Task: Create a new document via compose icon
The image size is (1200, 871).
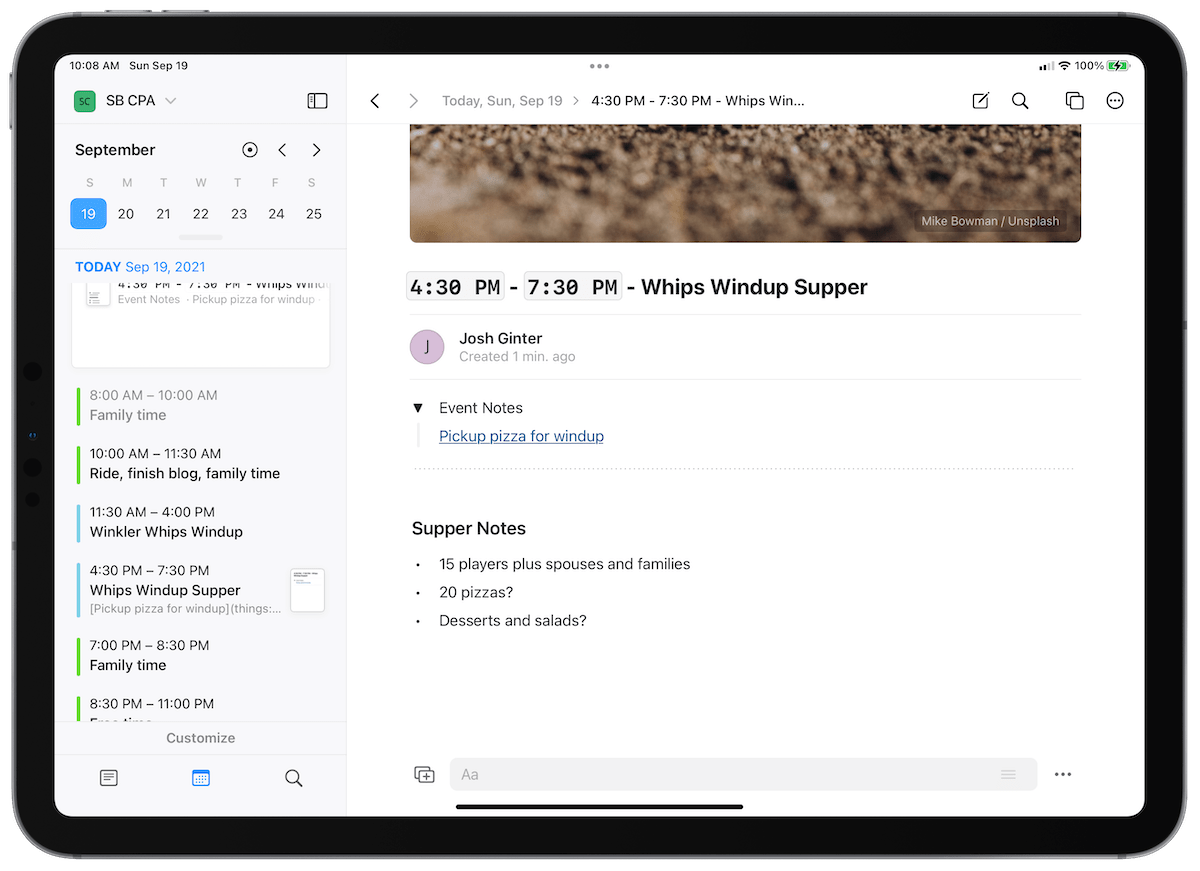Action: pyautogui.click(x=981, y=101)
